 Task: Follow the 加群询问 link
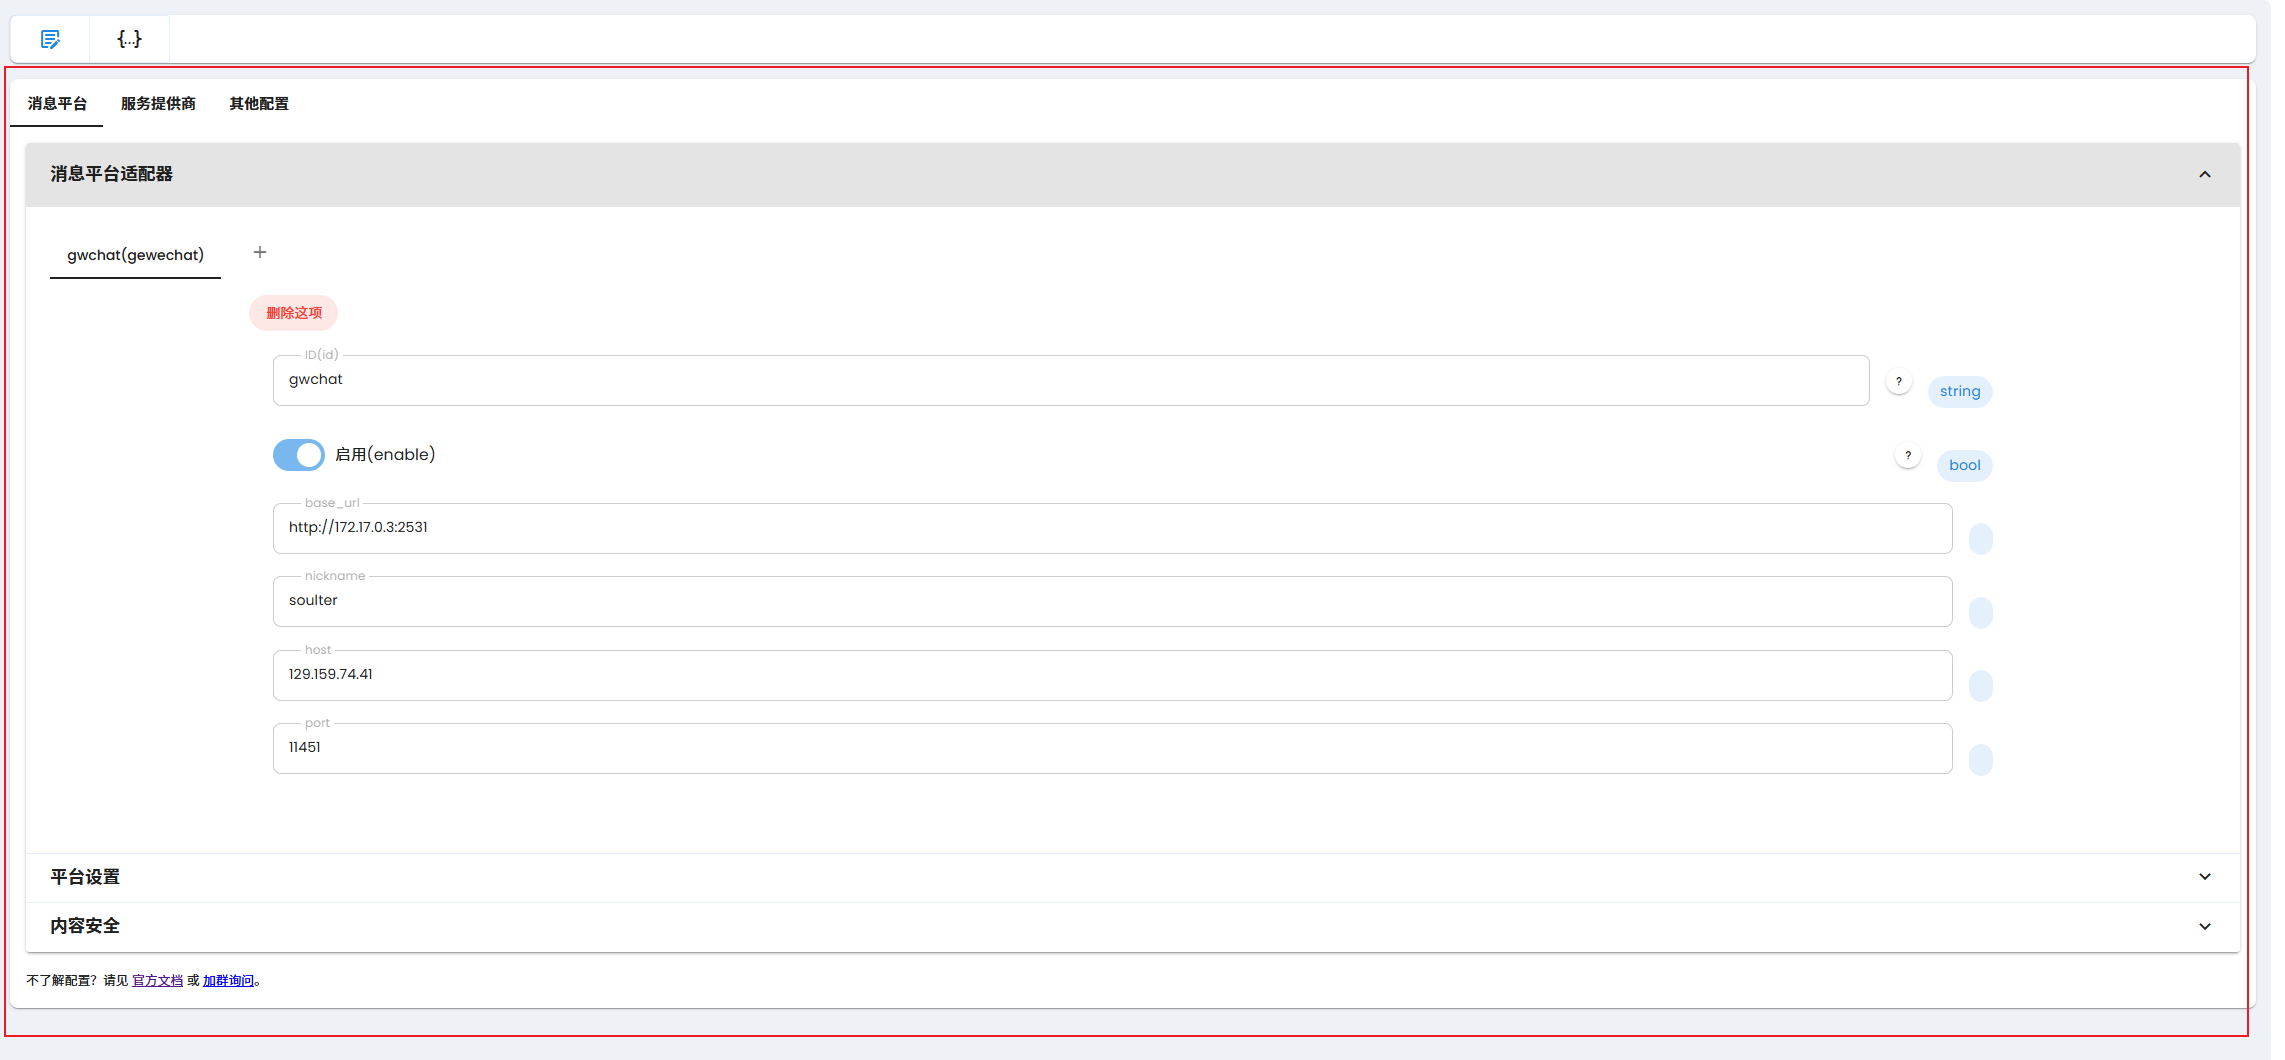(x=228, y=981)
